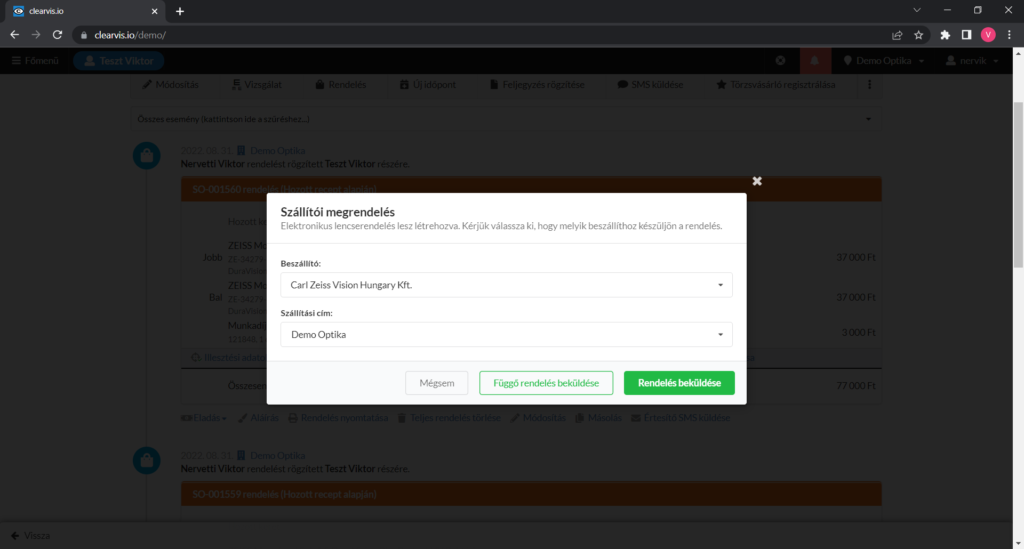Click the red notification bell icon
Screen dimensions: 1024x549
(814, 61)
